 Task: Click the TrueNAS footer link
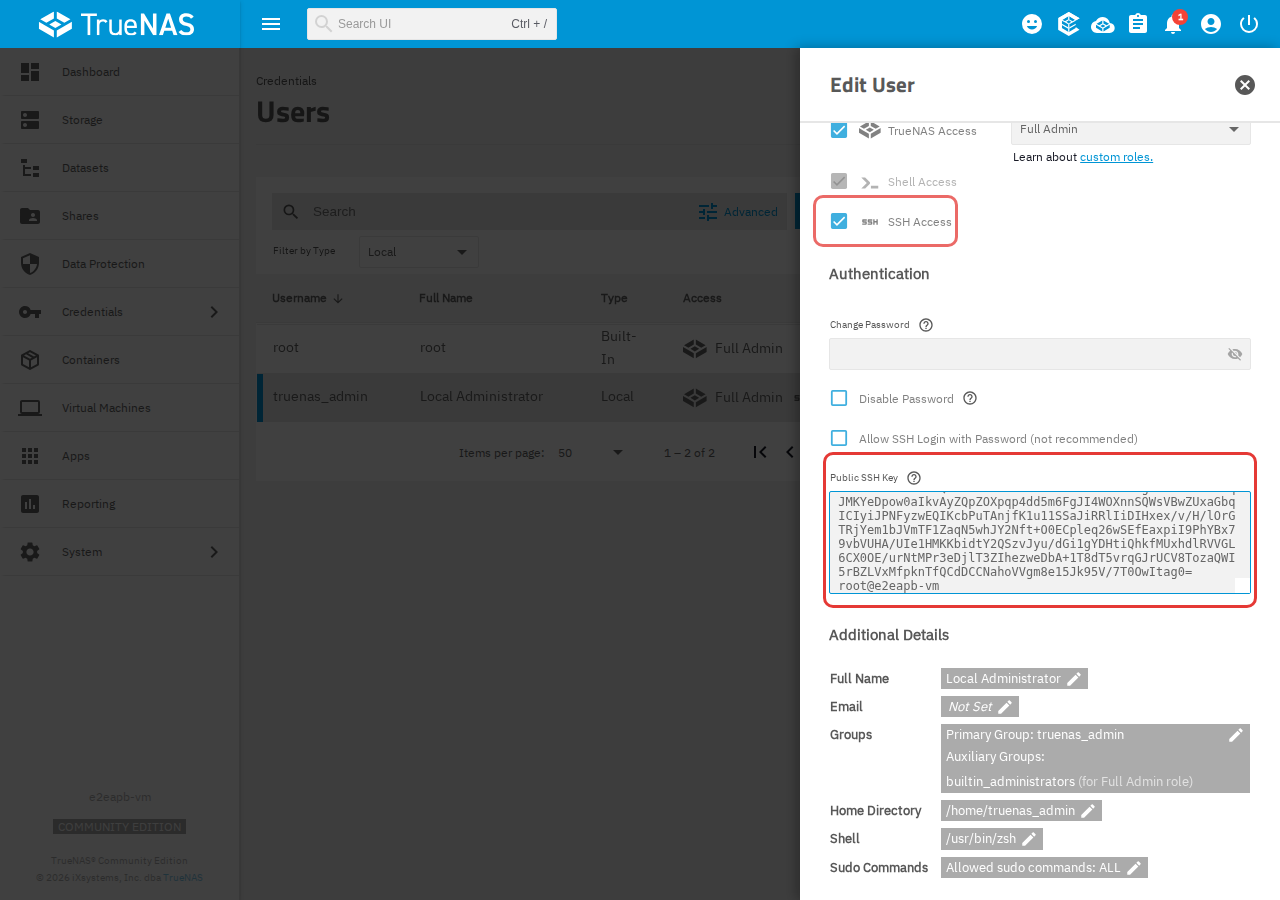183,878
